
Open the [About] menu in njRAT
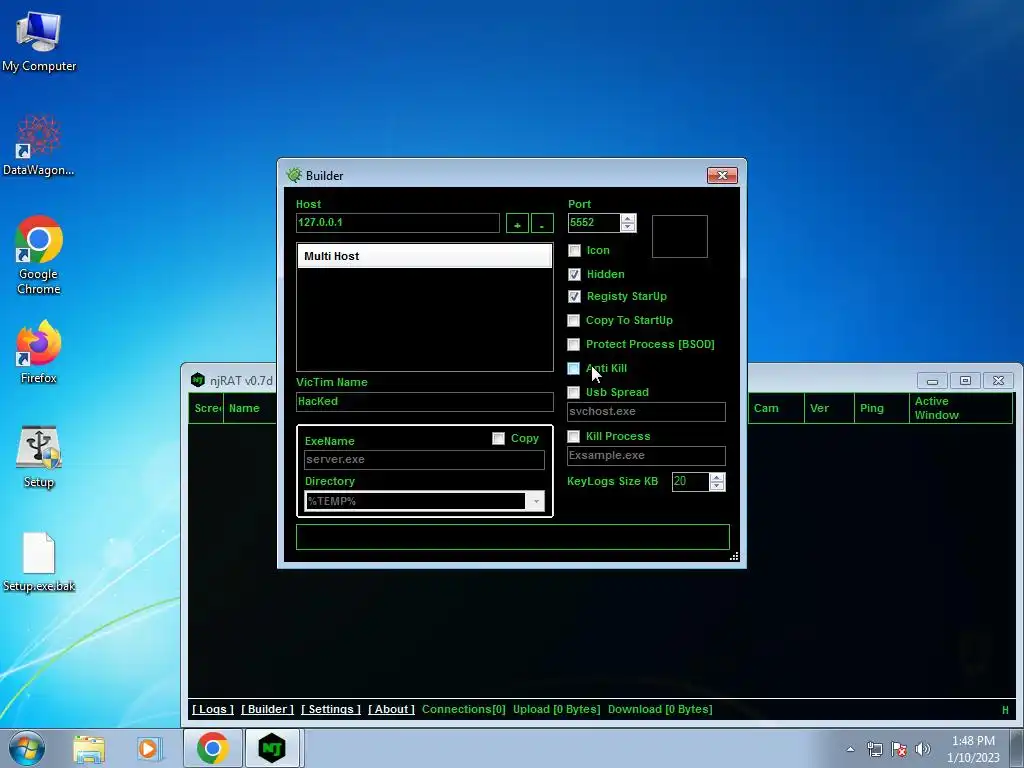[391, 709]
